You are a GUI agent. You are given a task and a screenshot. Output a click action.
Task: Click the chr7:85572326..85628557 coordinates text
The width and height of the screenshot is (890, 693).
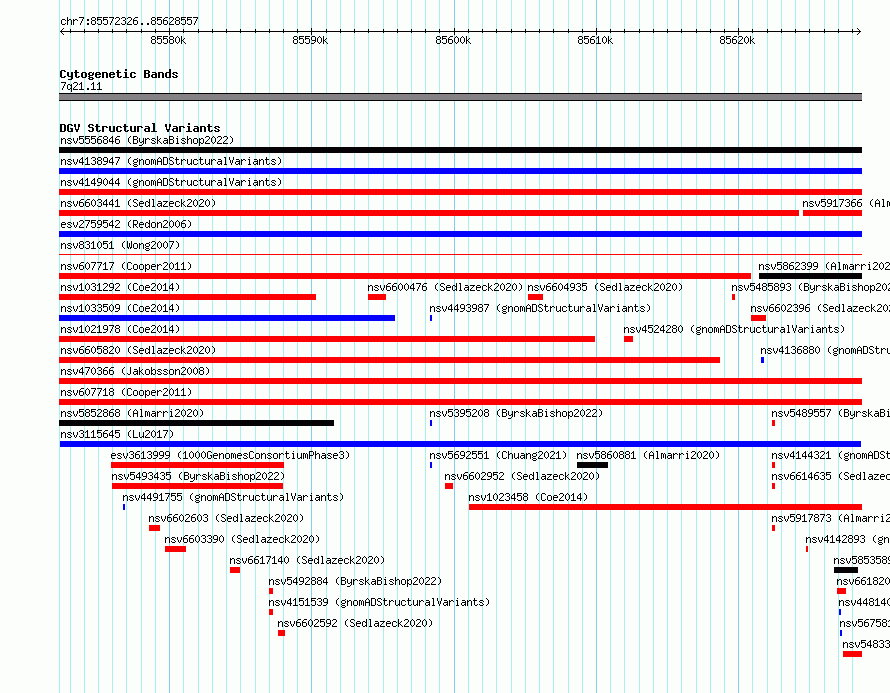(129, 21)
